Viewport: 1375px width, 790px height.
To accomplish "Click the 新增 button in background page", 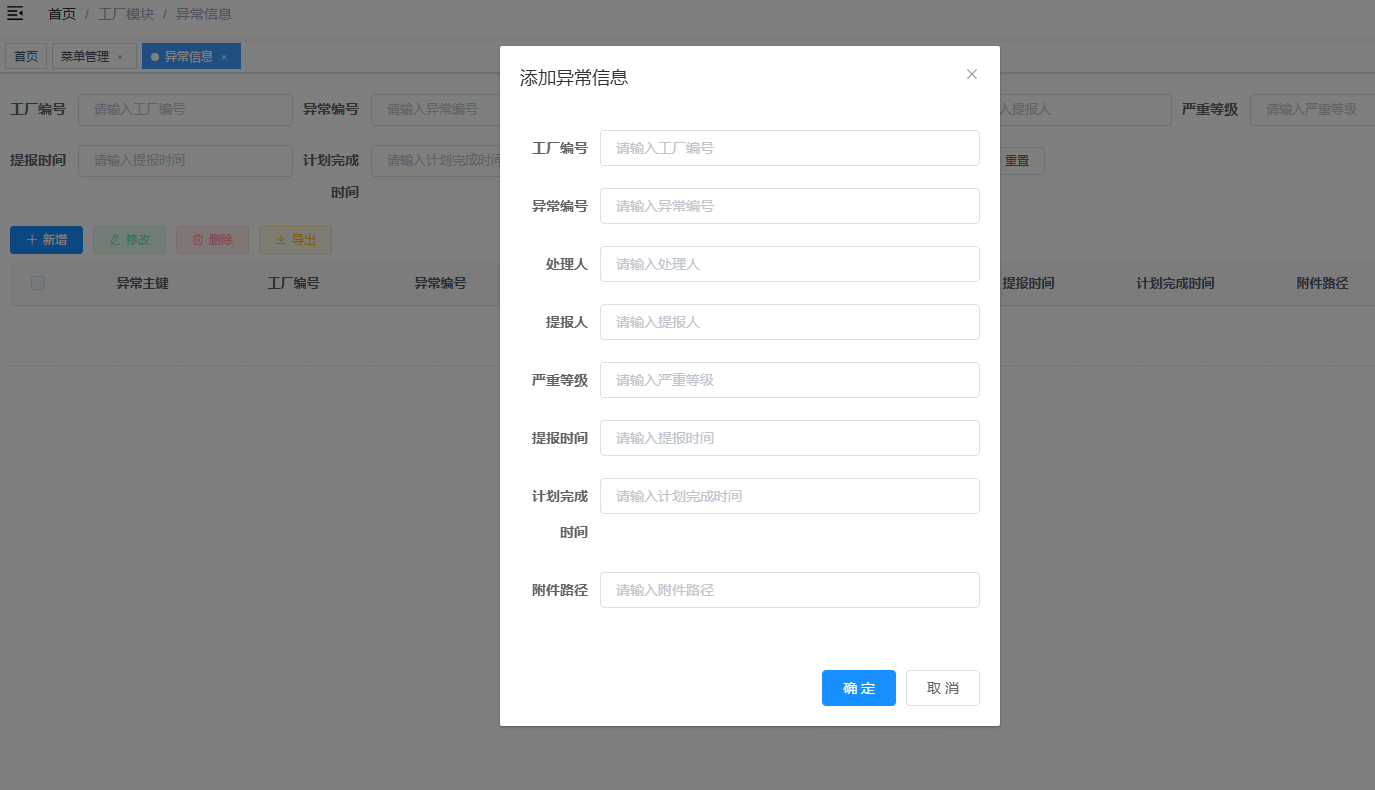I will tap(46, 240).
